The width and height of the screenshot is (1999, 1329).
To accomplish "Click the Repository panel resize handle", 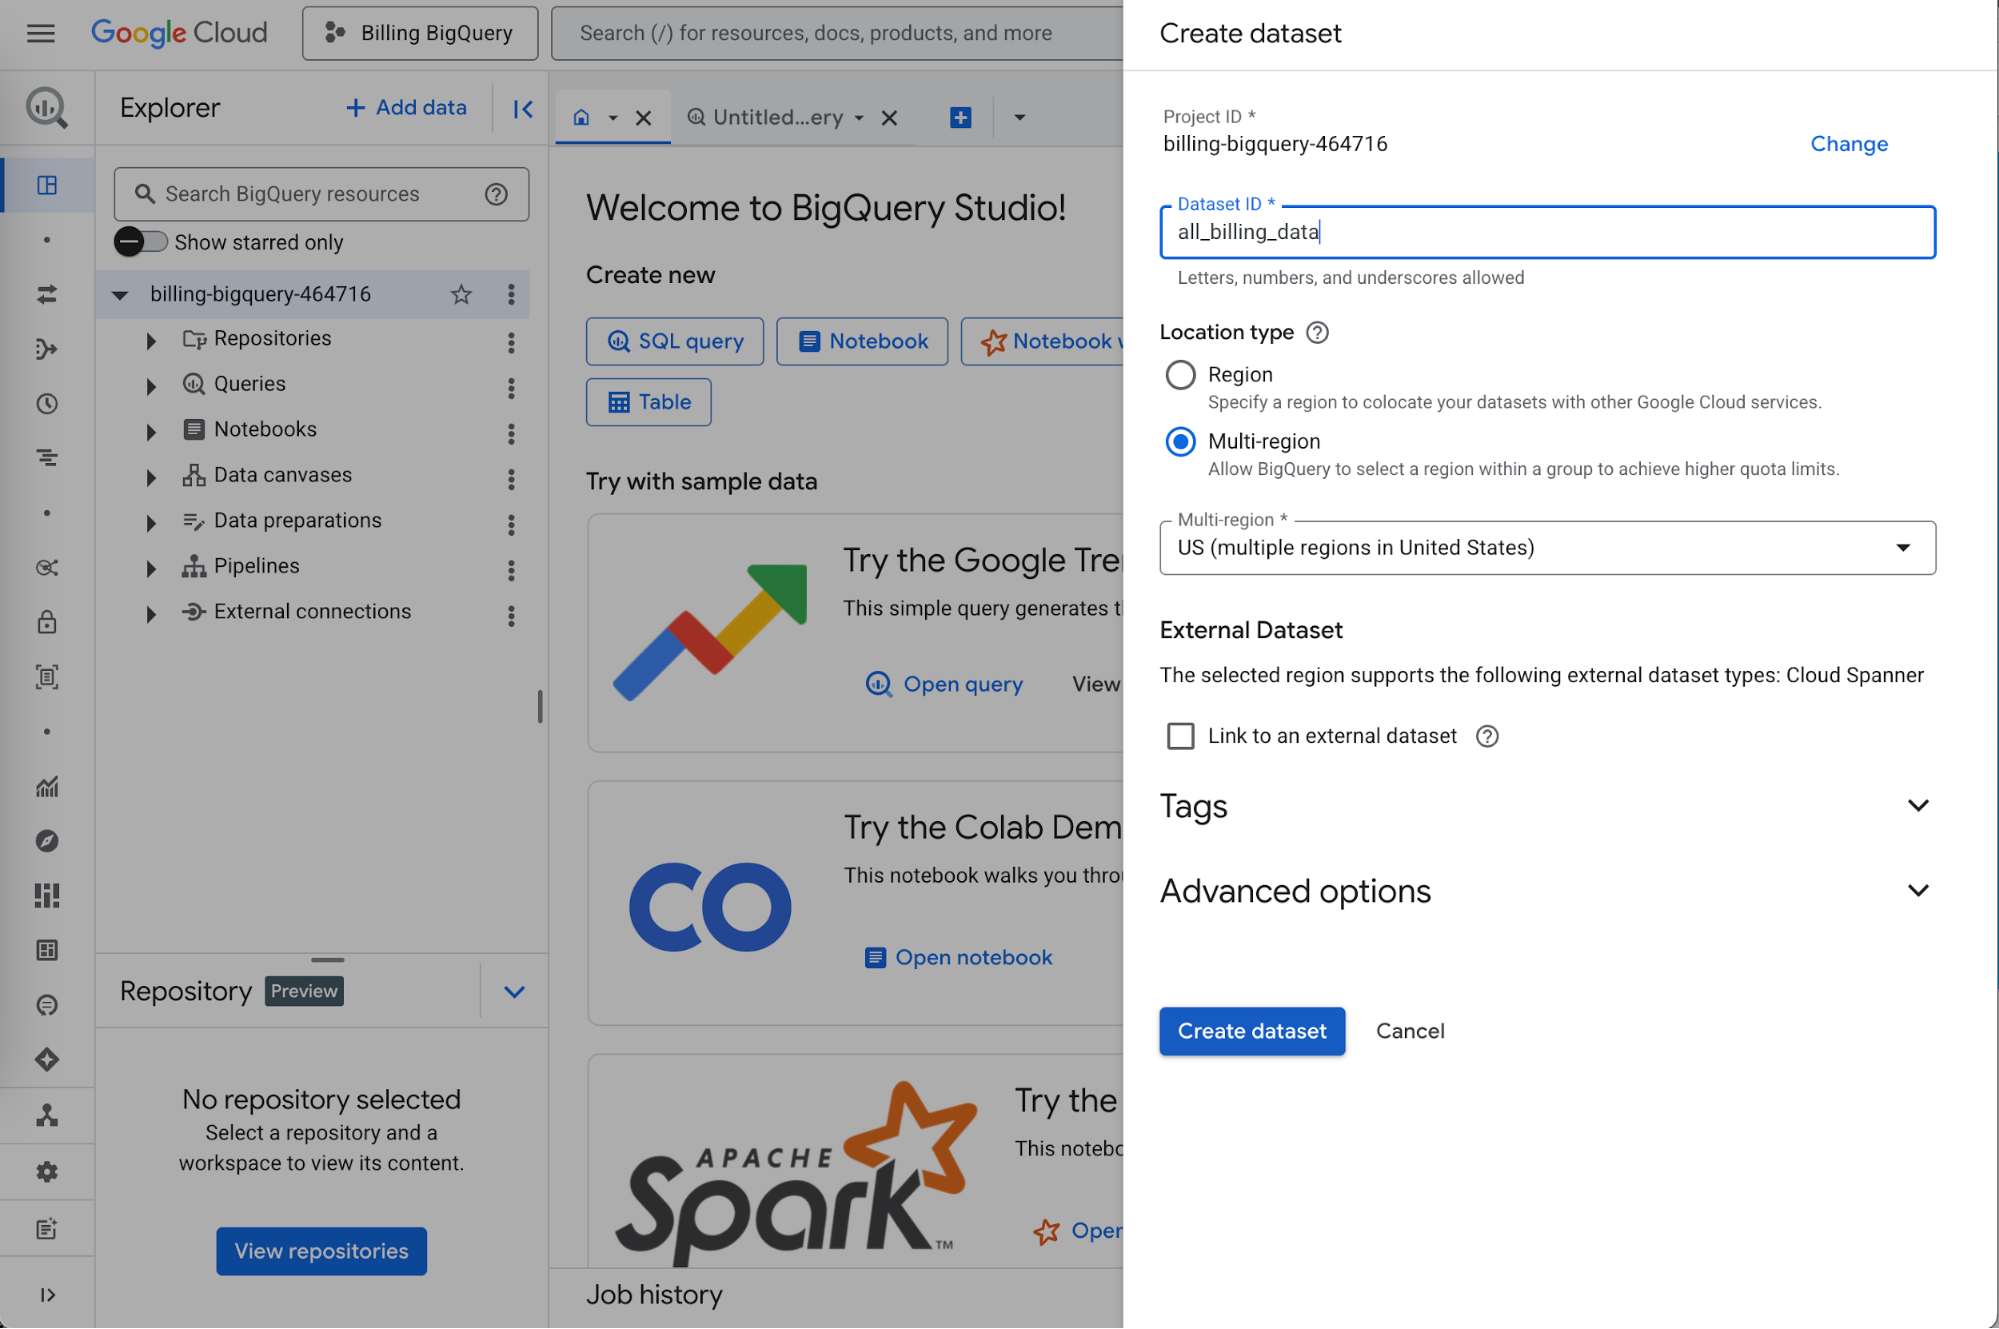I will tap(327, 961).
